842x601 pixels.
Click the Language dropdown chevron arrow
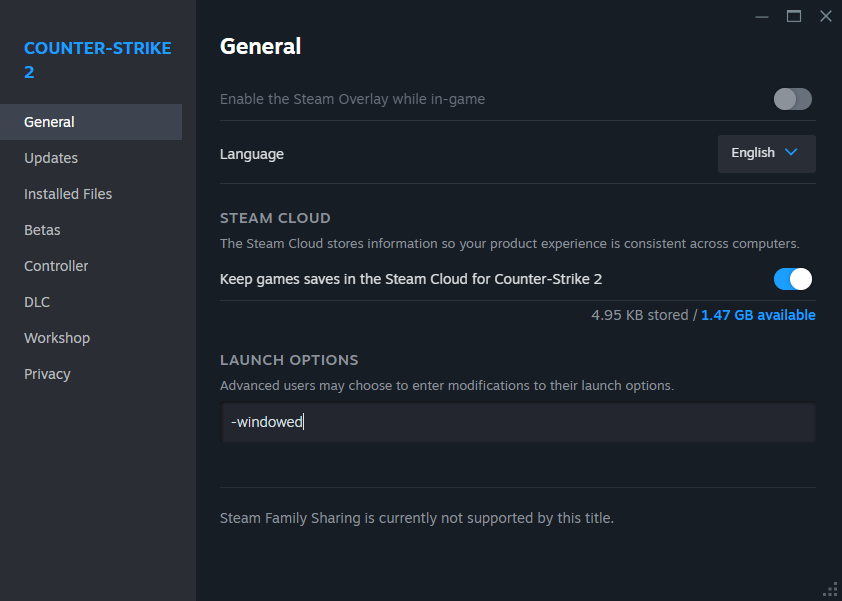pyautogui.click(x=791, y=153)
